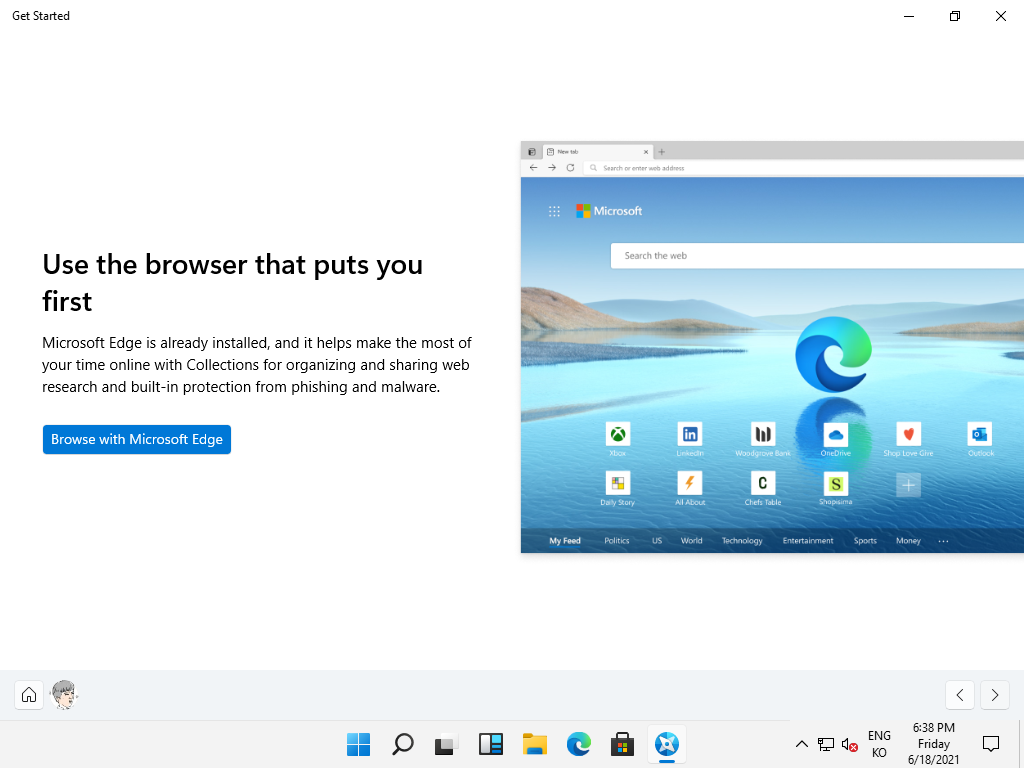
Task: Open the user profile avatar
Action: pyautogui.click(x=64, y=695)
